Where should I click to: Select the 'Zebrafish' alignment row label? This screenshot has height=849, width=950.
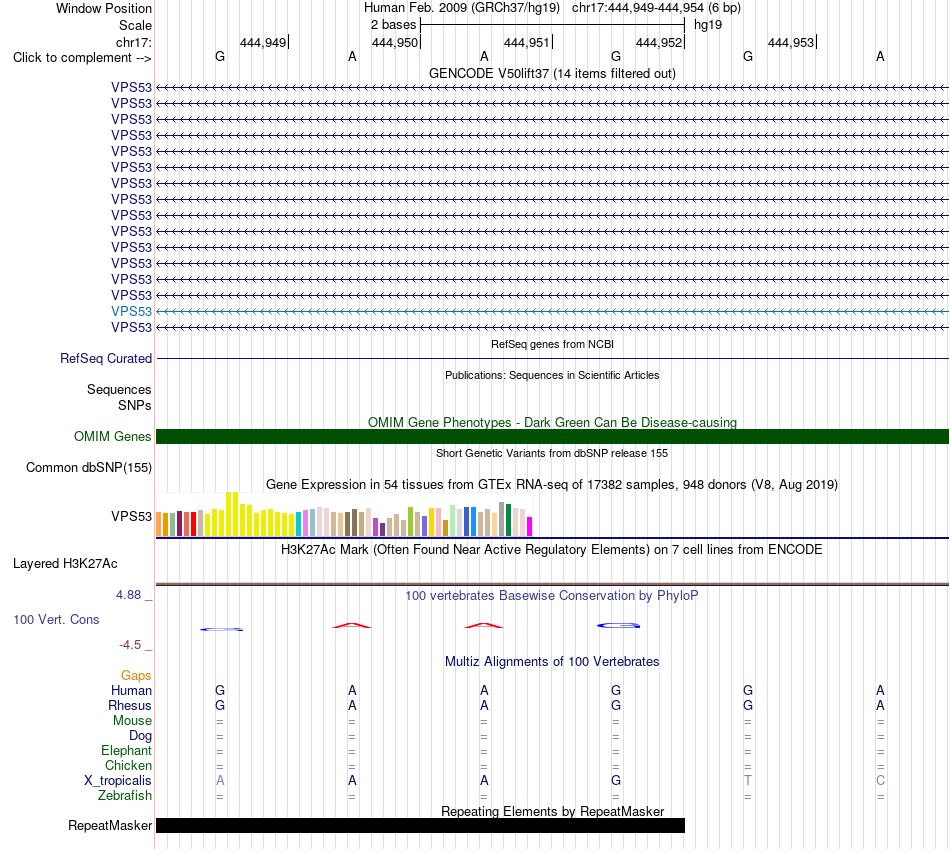(x=125, y=796)
